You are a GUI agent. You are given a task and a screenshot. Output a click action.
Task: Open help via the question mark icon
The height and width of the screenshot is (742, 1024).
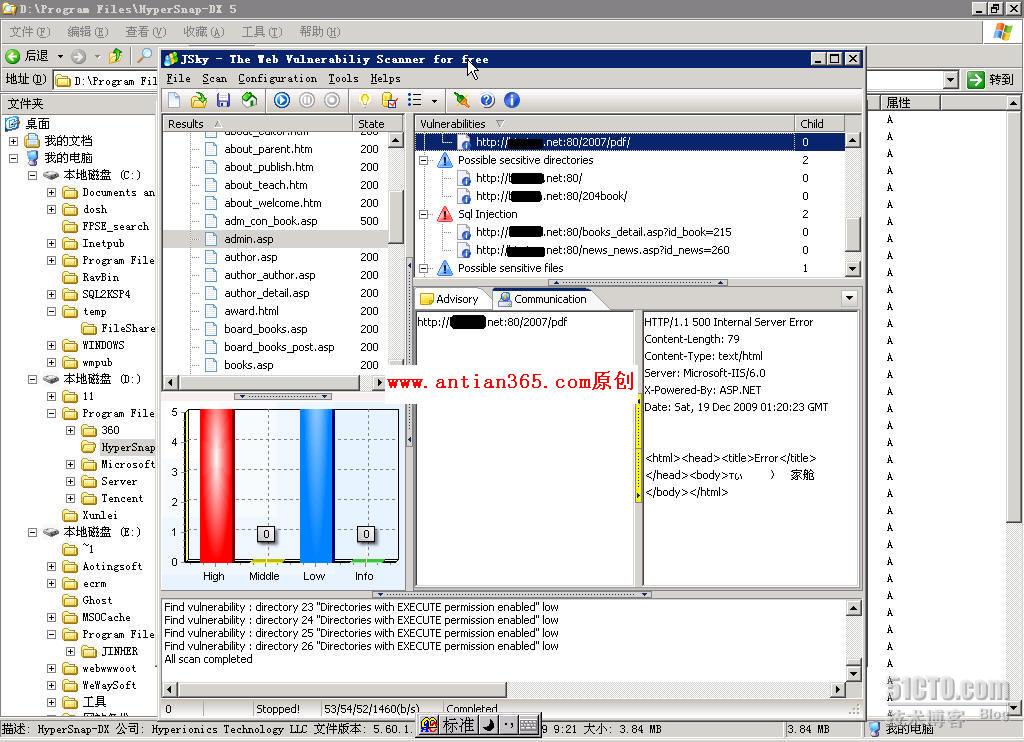tap(487, 100)
